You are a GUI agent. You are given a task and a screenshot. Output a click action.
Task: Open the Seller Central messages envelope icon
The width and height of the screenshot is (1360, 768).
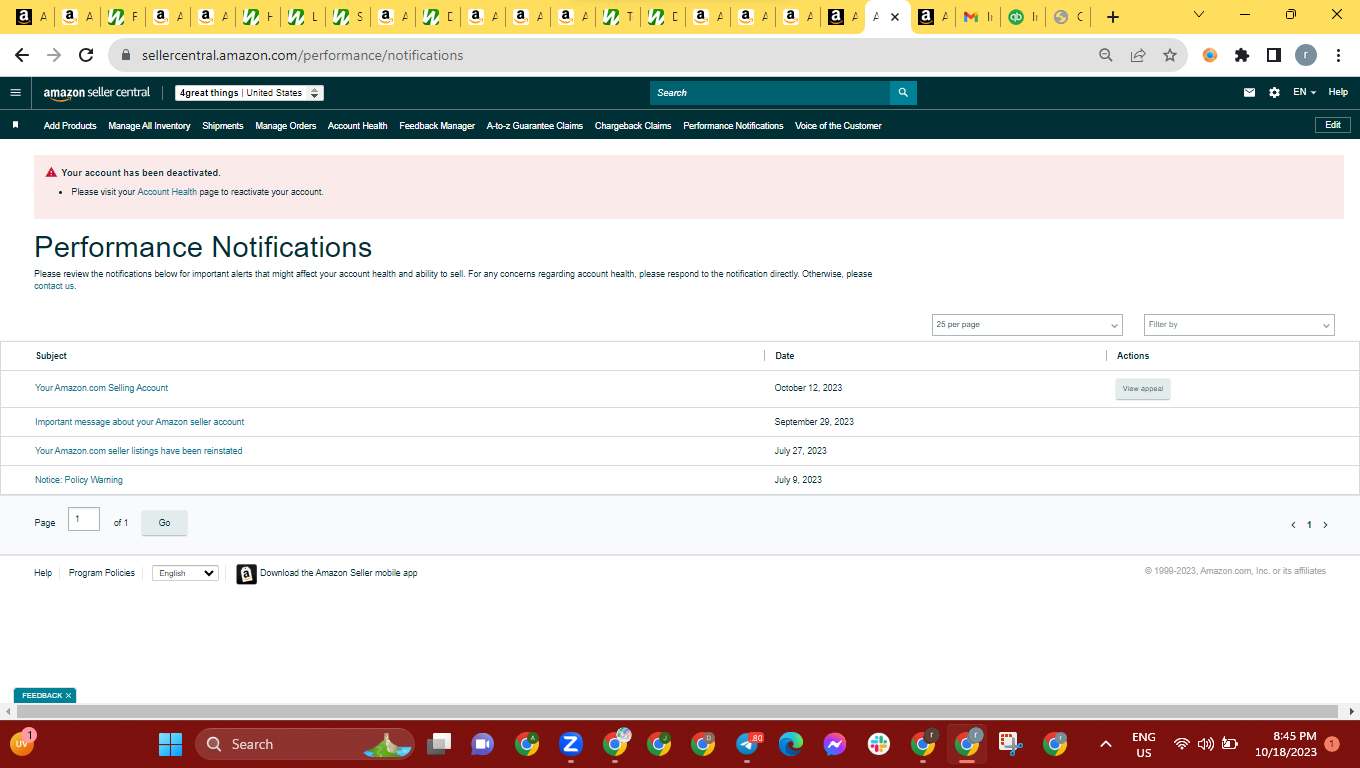(1249, 93)
